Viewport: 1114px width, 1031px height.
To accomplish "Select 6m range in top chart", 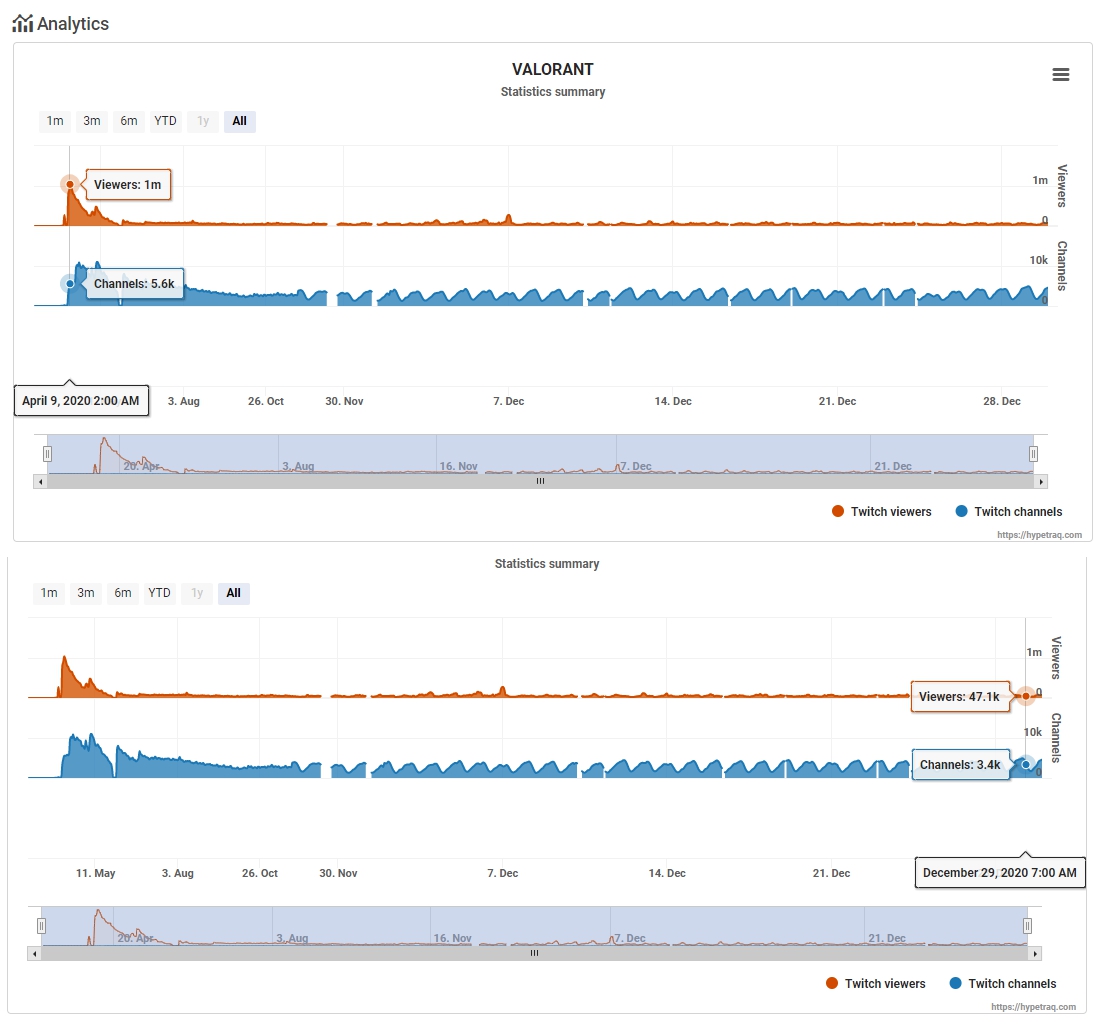I will pyautogui.click(x=129, y=121).
